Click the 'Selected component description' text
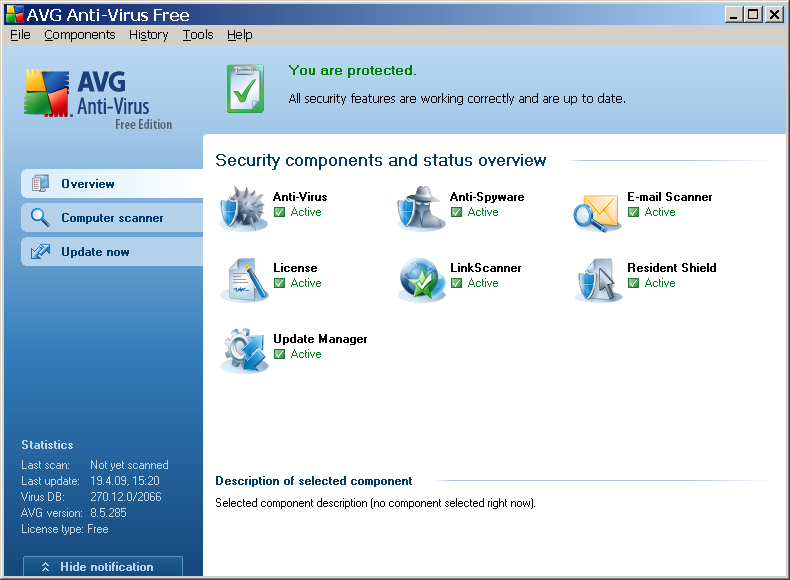This screenshot has height=580, width=790. [375, 503]
